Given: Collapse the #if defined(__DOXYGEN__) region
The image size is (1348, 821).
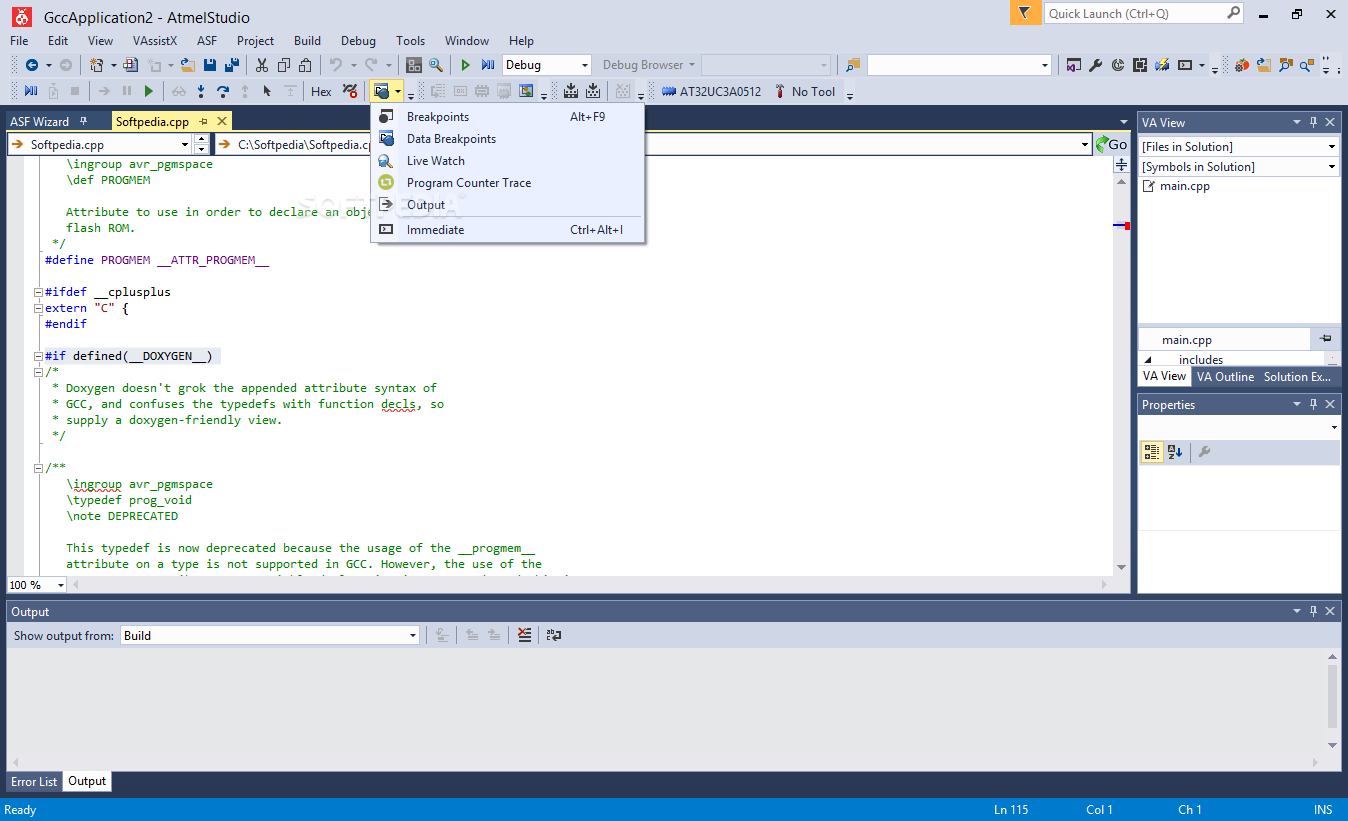Looking at the screenshot, I should (x=38, y=356).
